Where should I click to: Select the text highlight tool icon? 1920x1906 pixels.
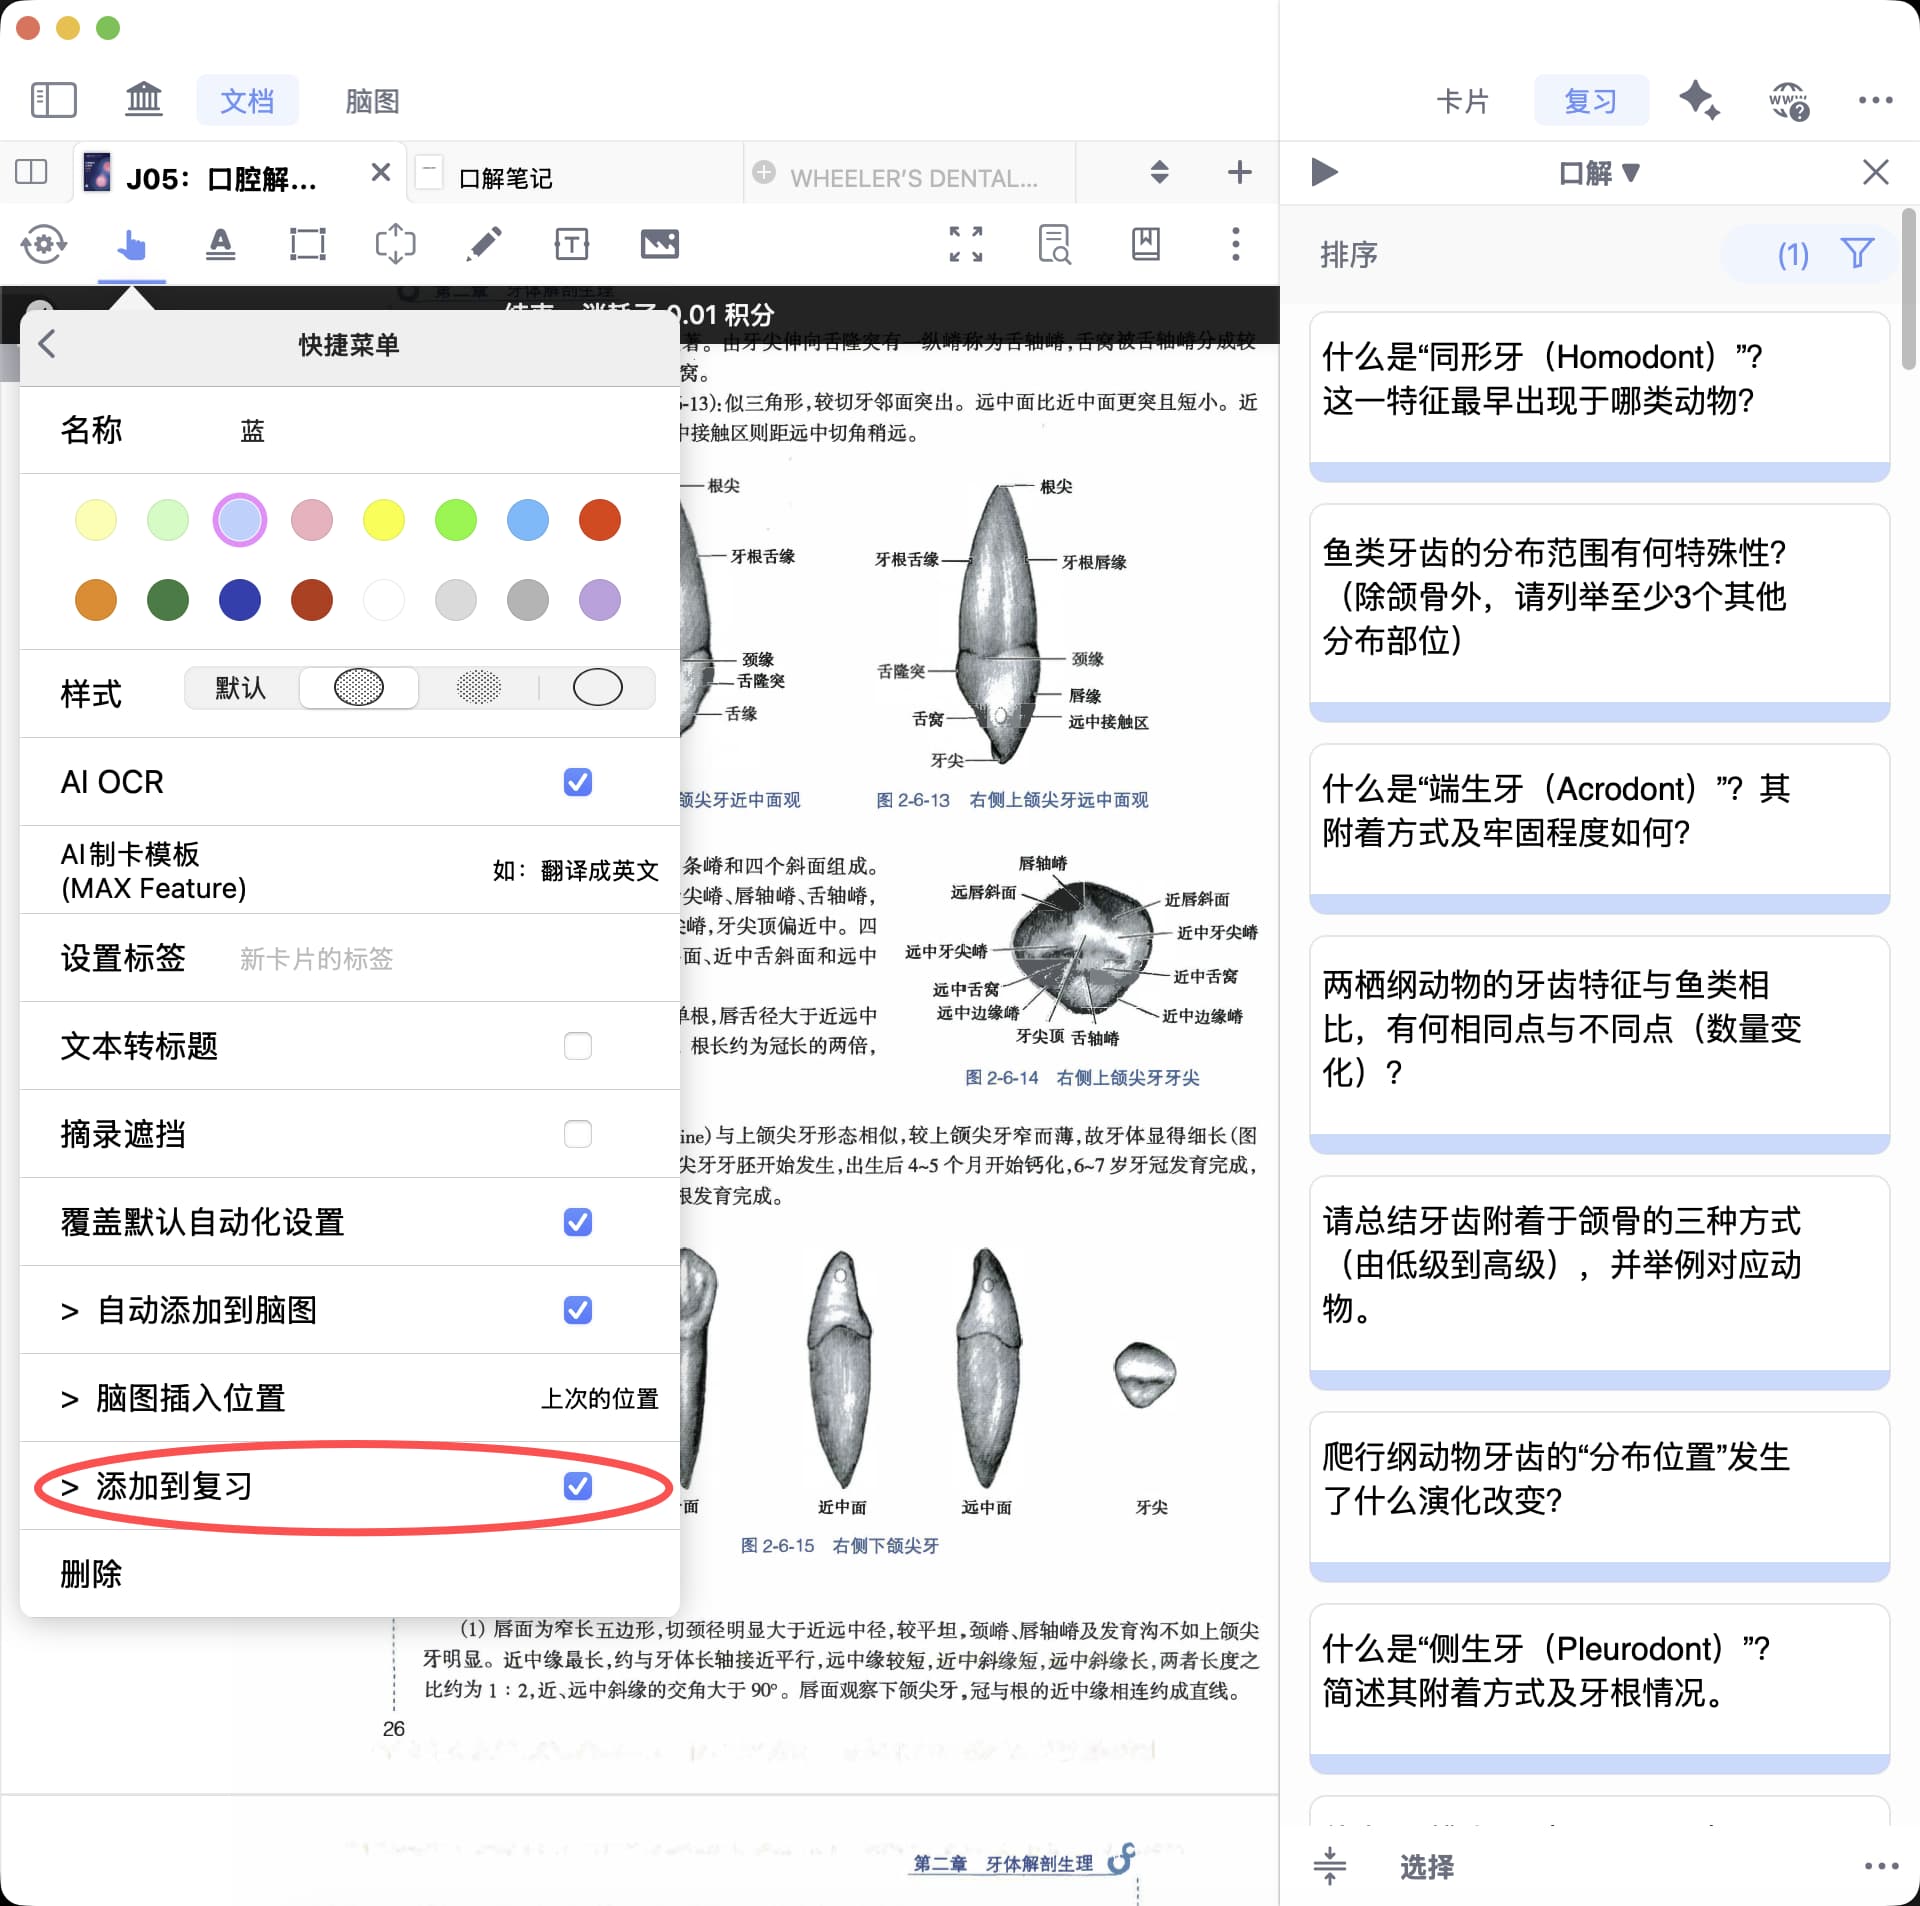coord(220,244)
